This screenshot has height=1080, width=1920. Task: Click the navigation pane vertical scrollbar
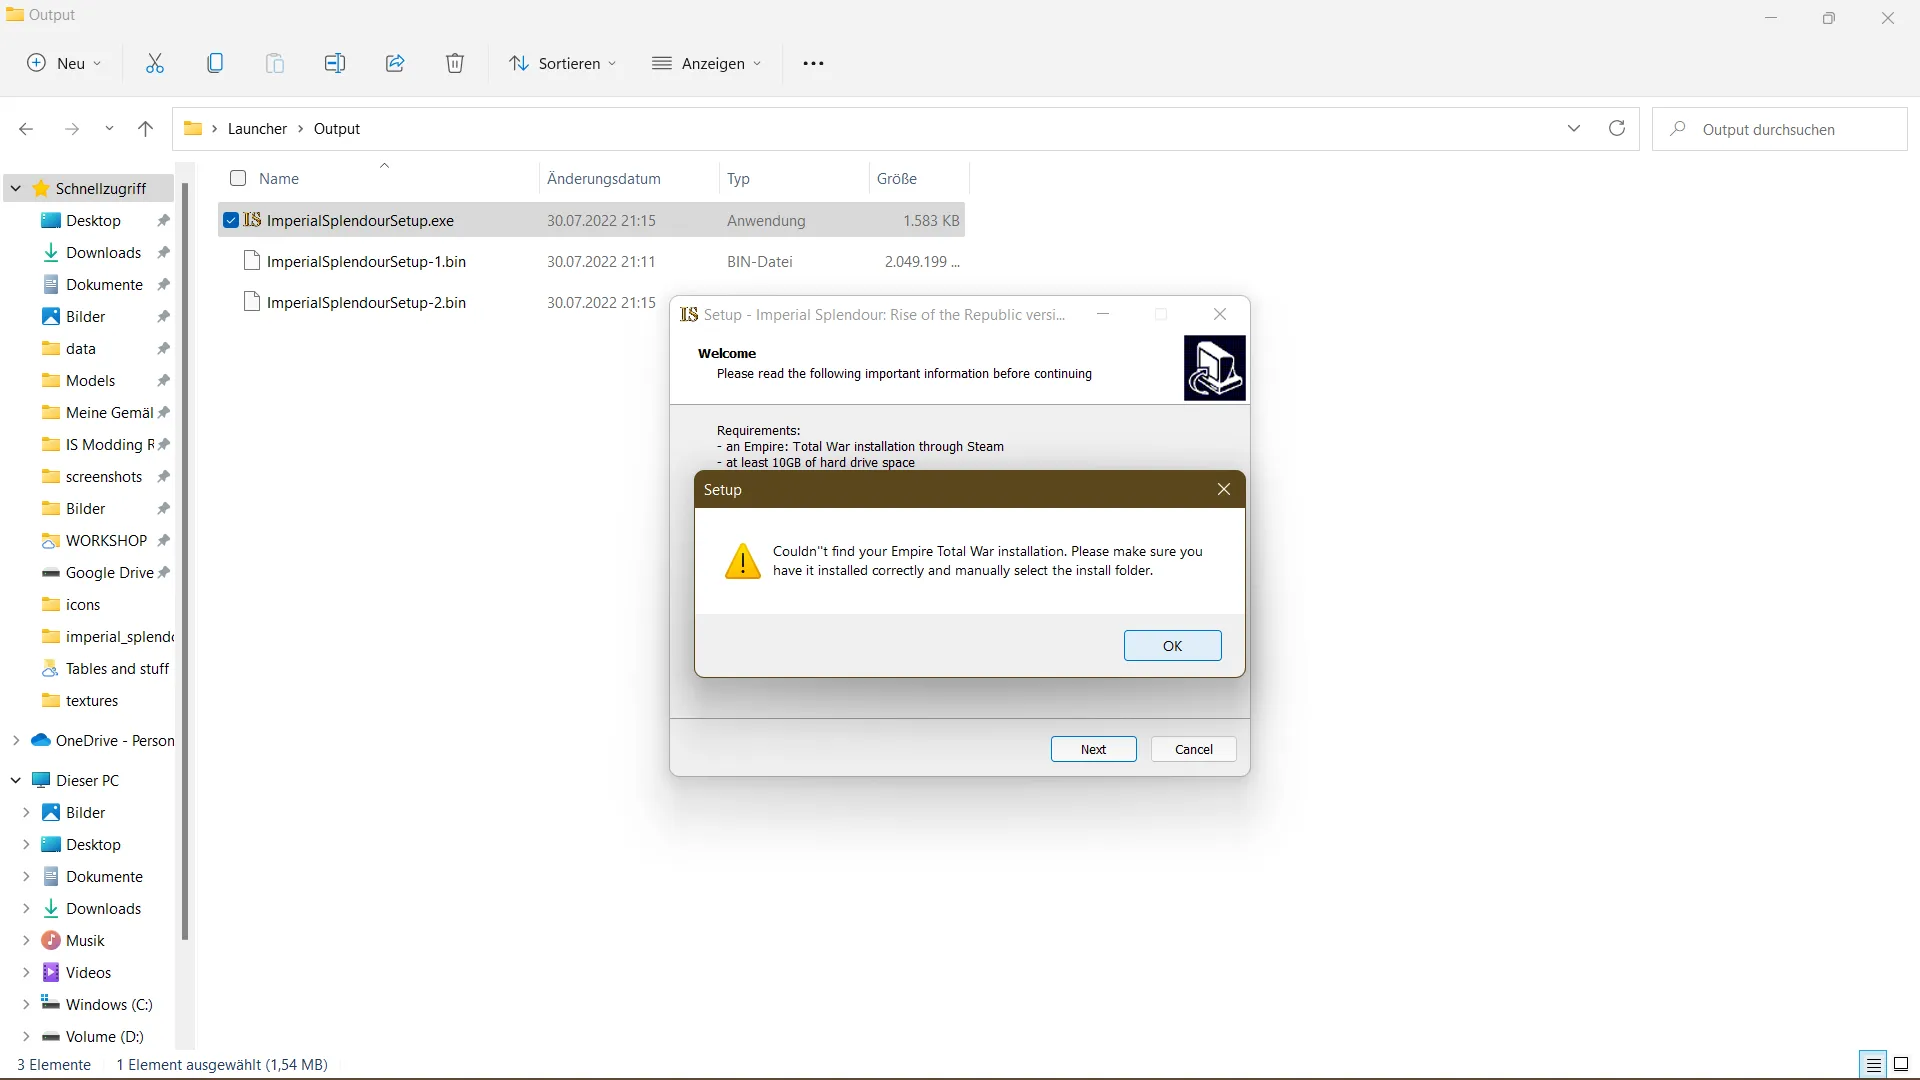coord(185,560)
